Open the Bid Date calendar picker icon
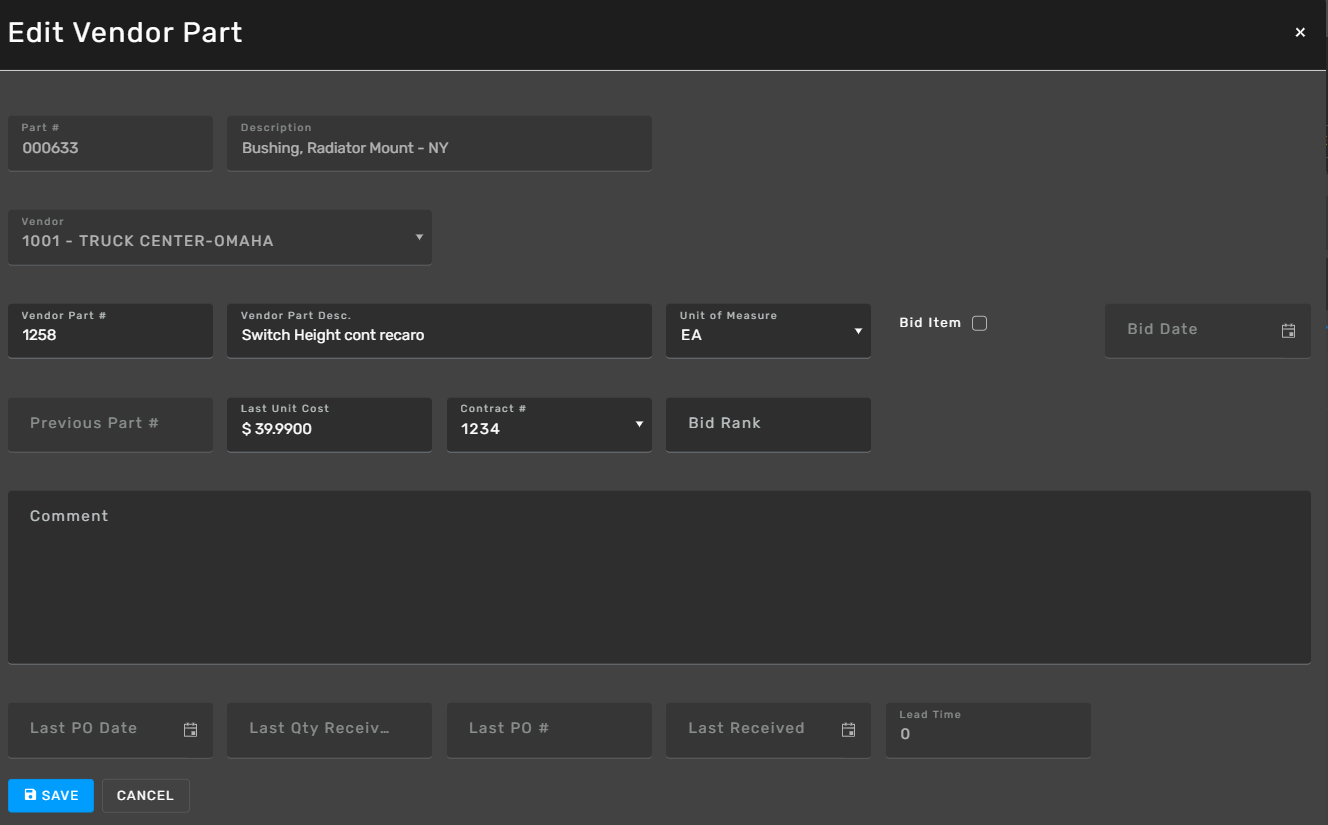 (1288, 330)
